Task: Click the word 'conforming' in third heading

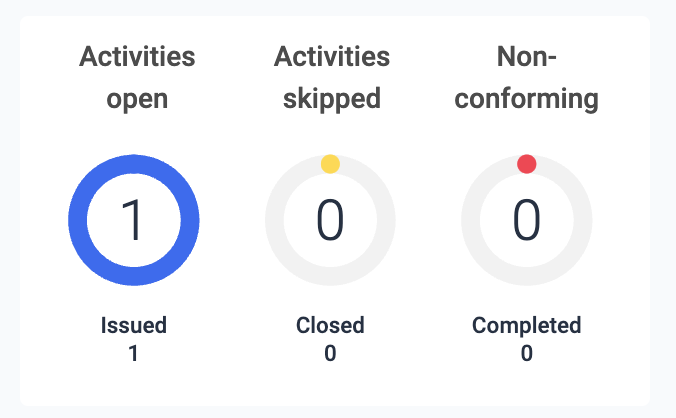Action: tap(526, 100)
